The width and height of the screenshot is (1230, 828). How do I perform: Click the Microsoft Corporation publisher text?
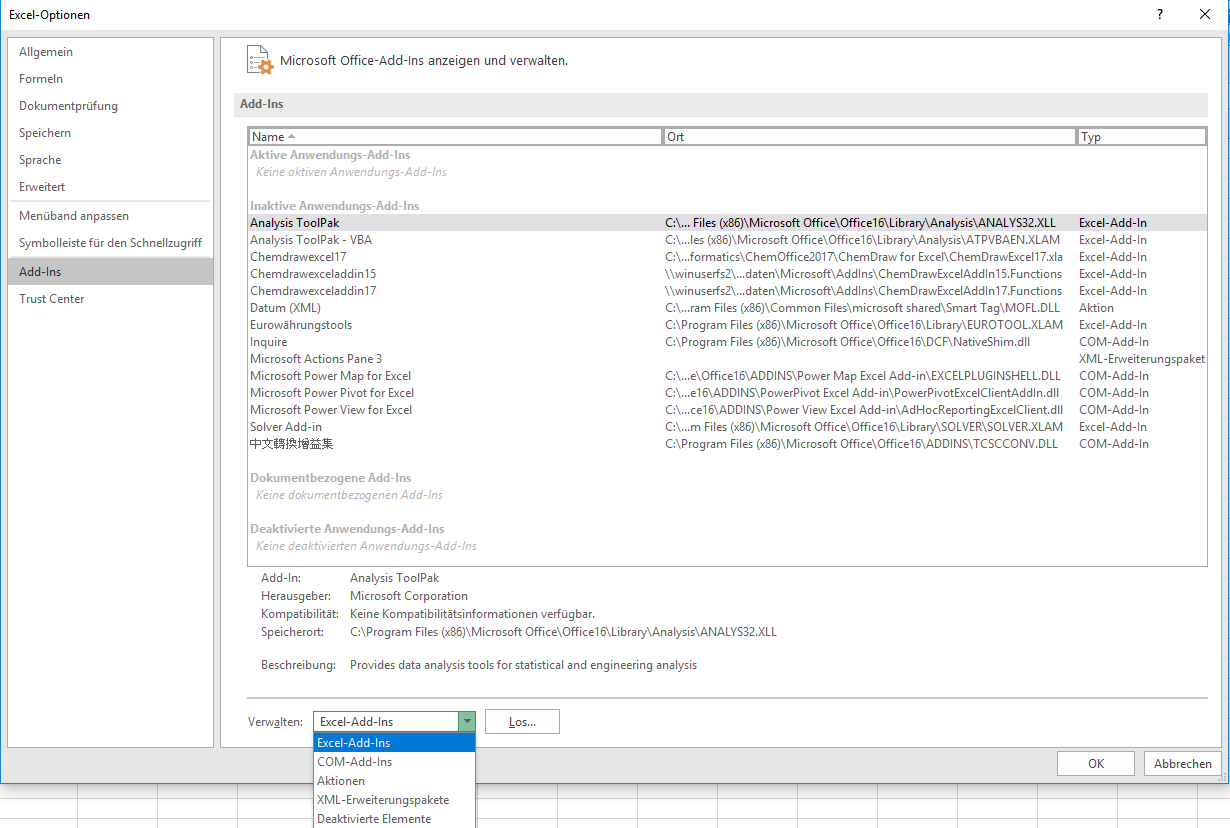tap(409, 596)
